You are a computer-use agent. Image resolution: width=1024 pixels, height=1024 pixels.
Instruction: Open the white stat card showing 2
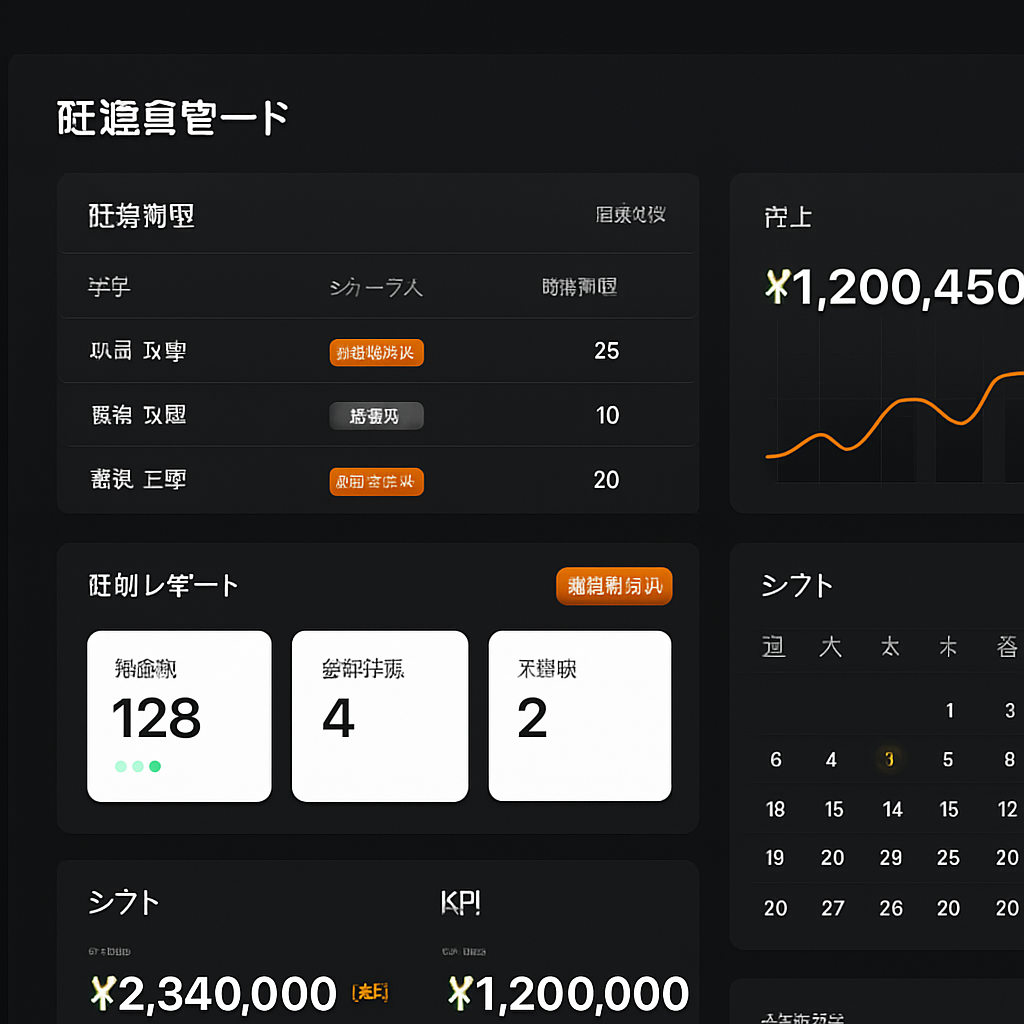click(580, 716)
